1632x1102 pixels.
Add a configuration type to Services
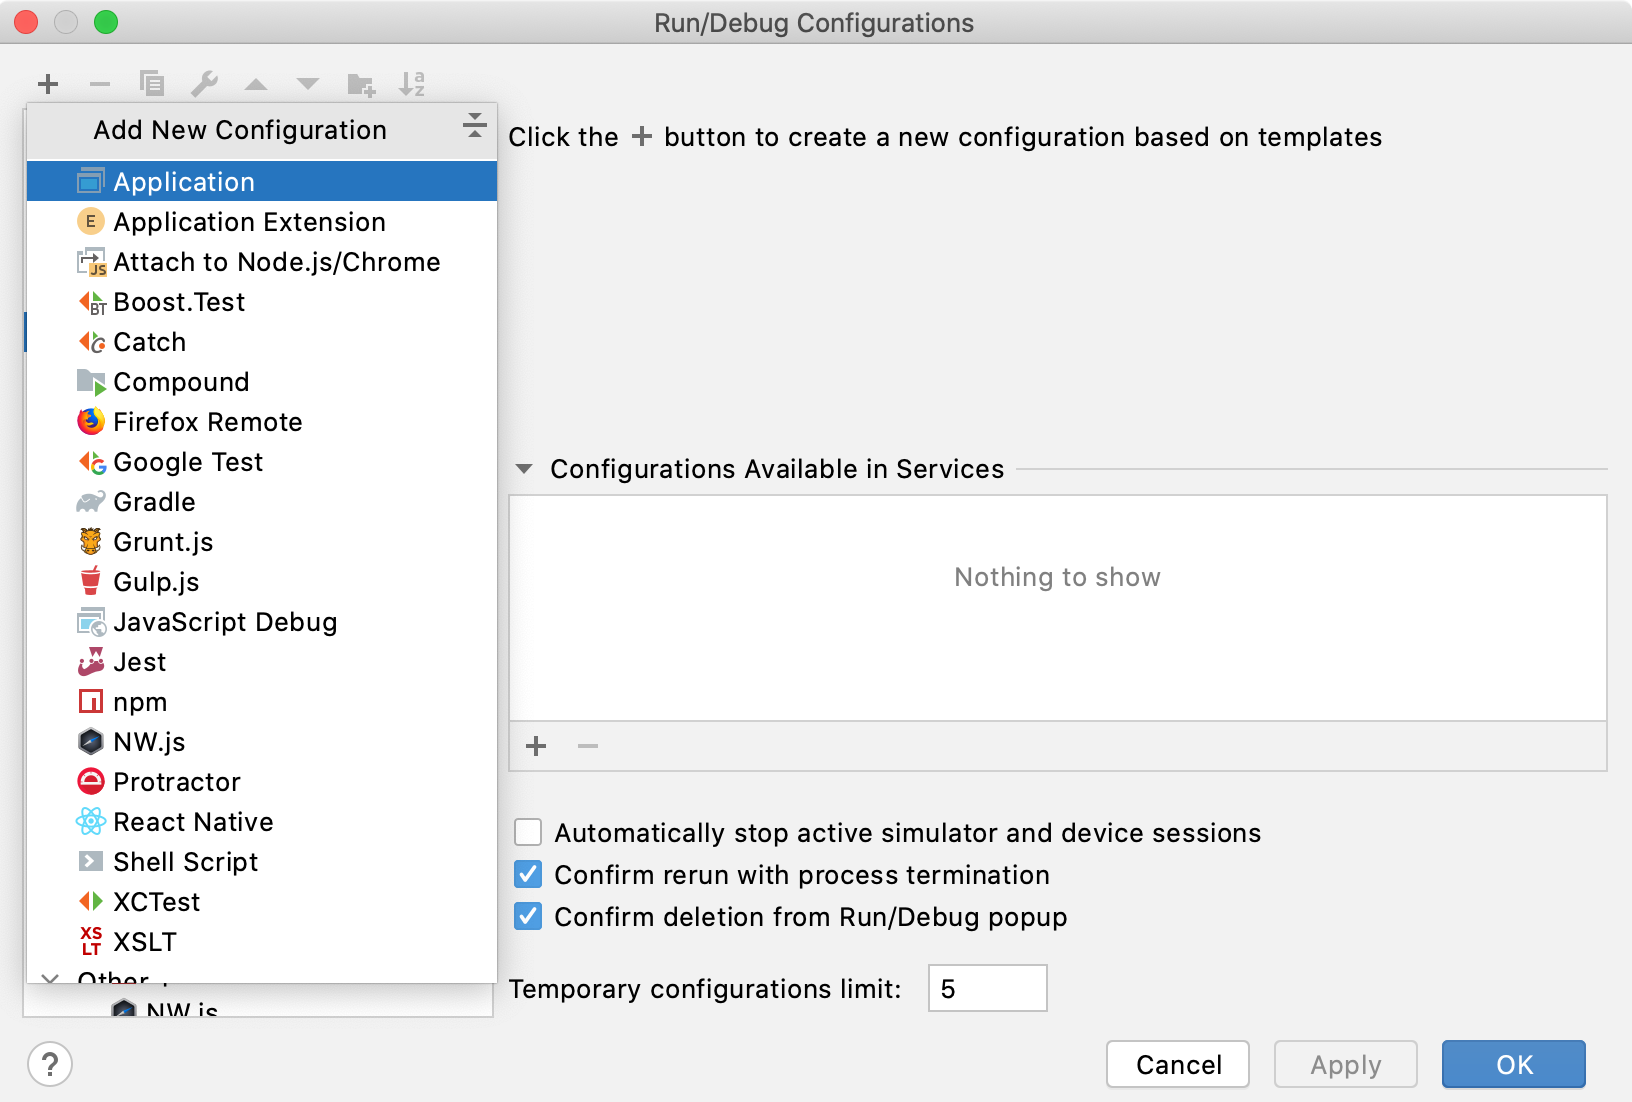[x=536, y=746]
